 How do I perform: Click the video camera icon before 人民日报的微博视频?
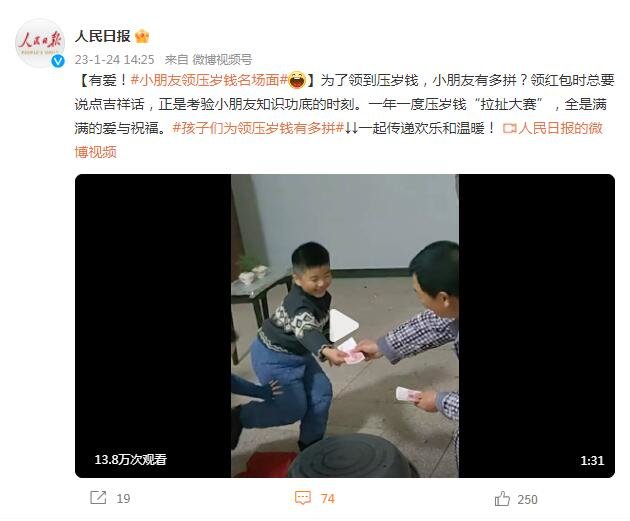coord(509,129)
